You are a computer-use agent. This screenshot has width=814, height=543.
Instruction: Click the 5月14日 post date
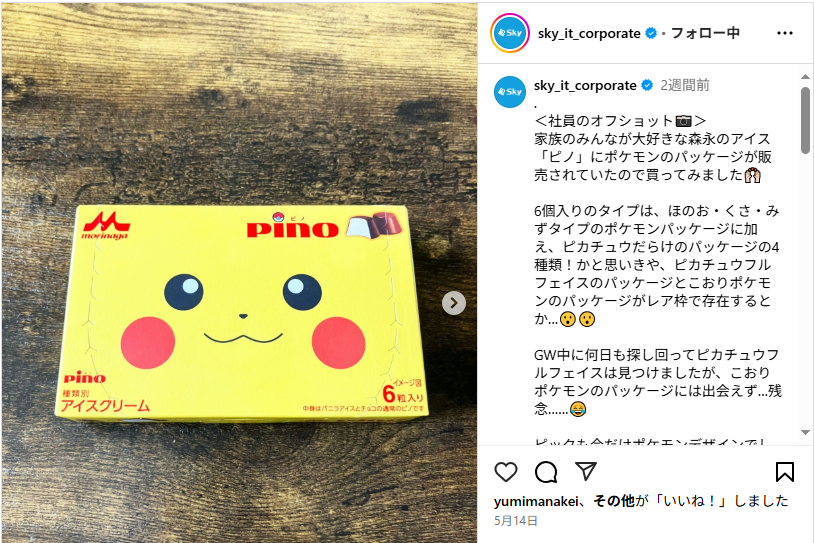point(515,521)
